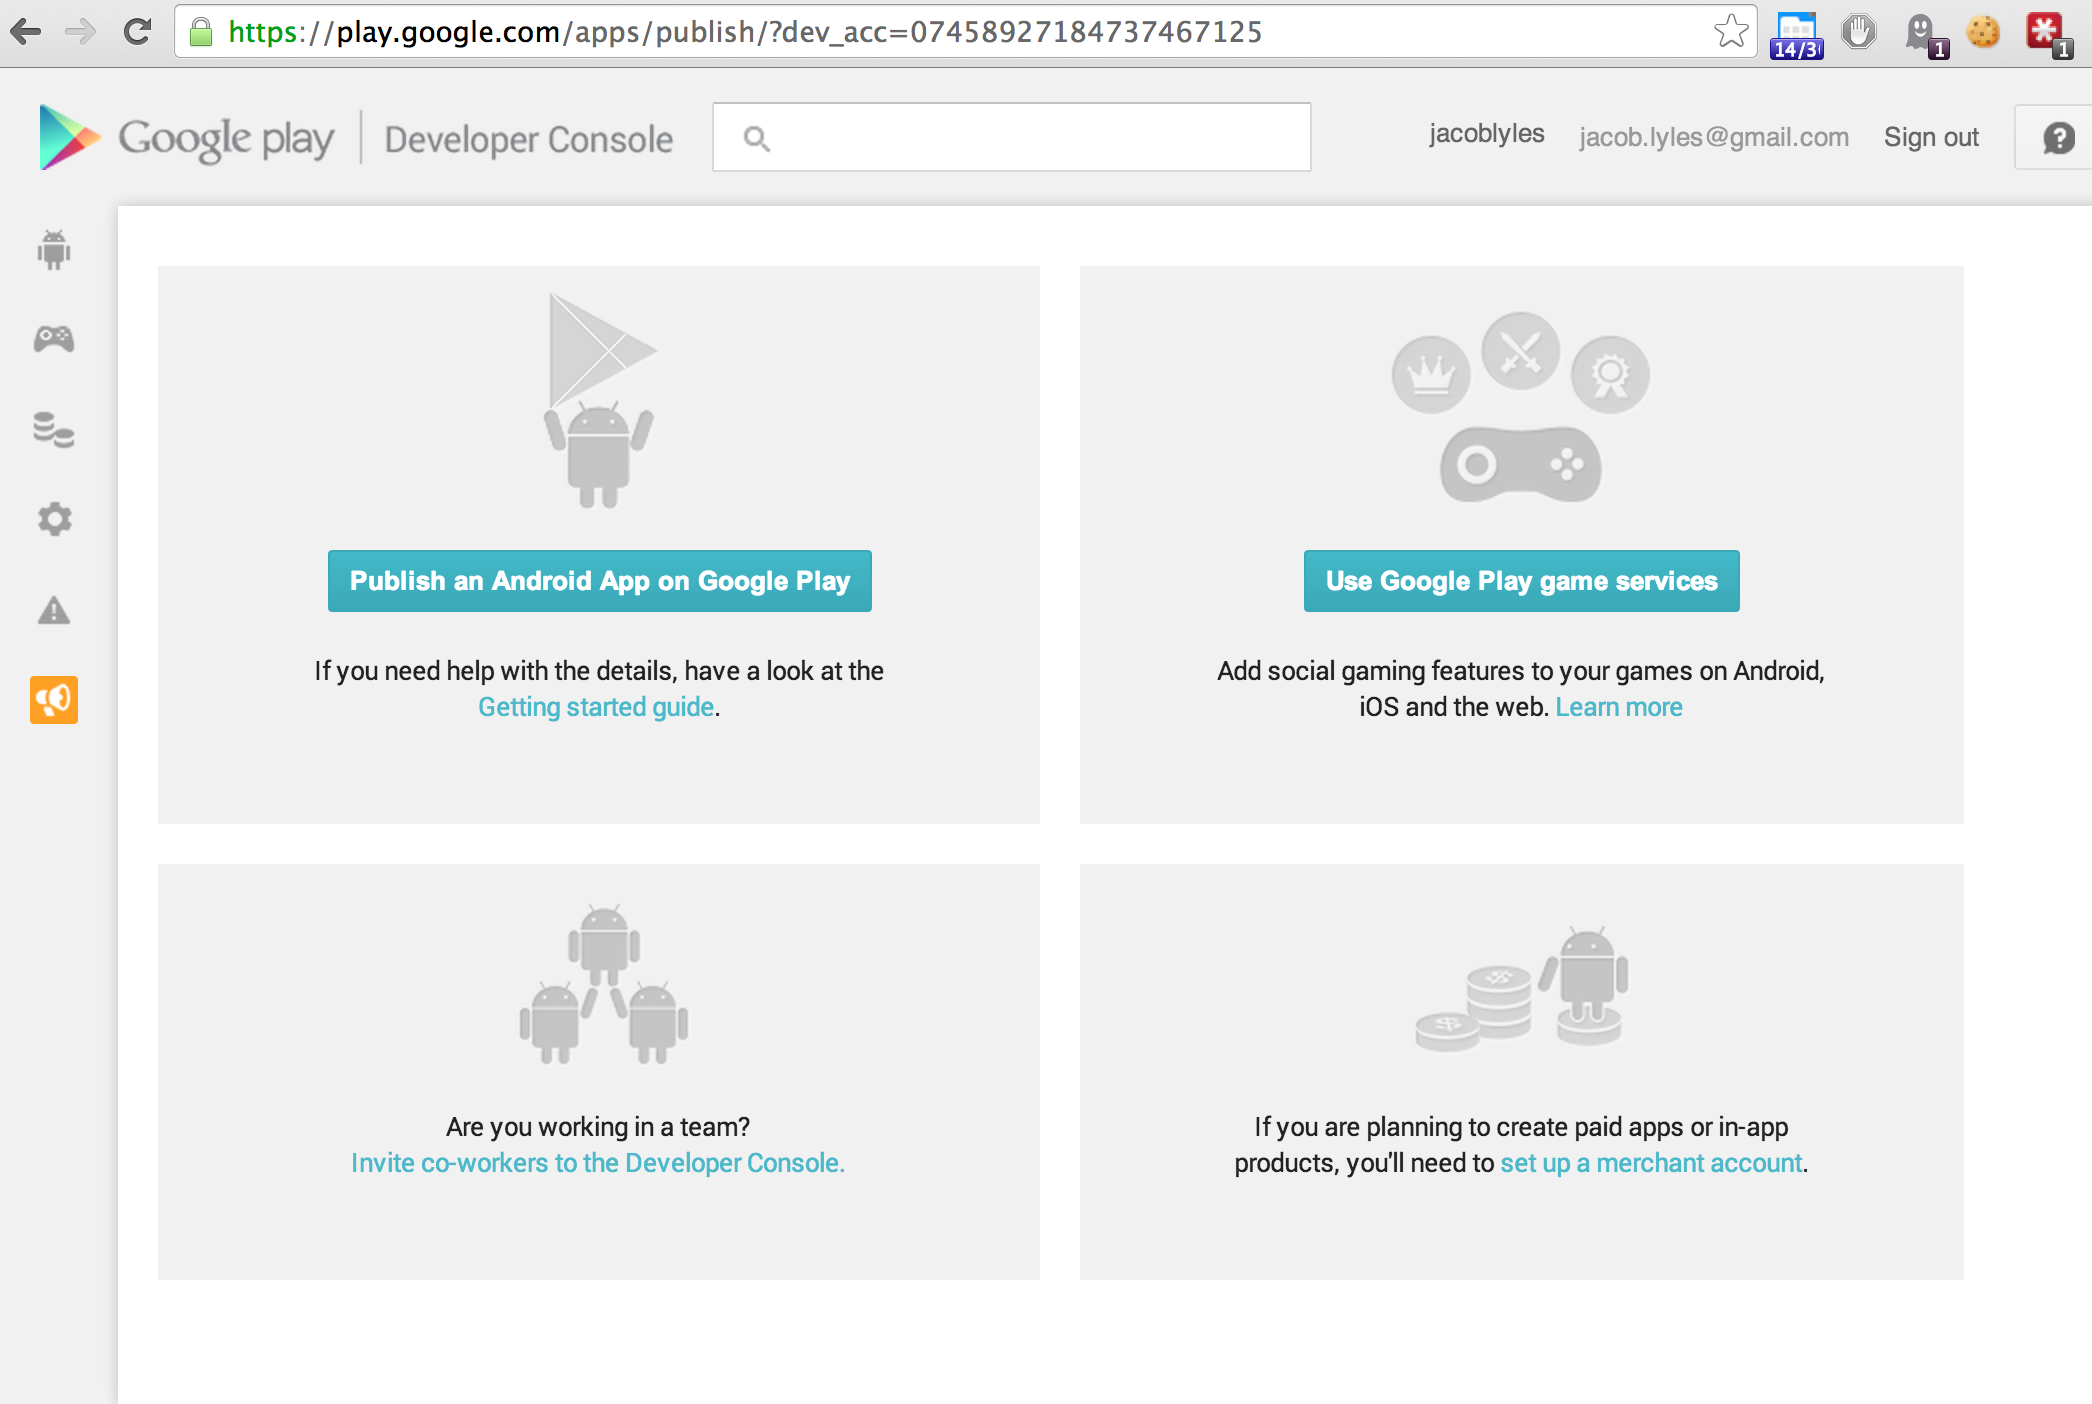Click the browser Forward arrow
The width and height of the screenshot is (2092, 1404).
point(80,32)
